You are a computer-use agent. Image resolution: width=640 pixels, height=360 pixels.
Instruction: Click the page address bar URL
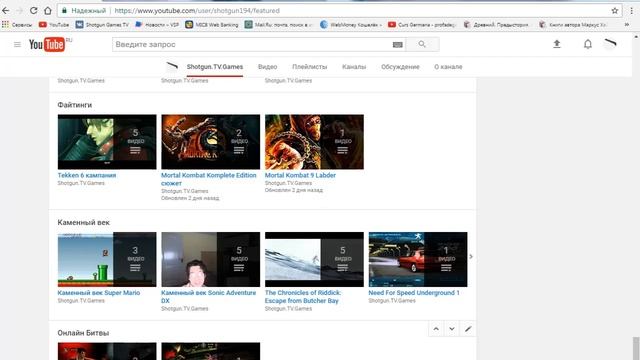[197, 11]
